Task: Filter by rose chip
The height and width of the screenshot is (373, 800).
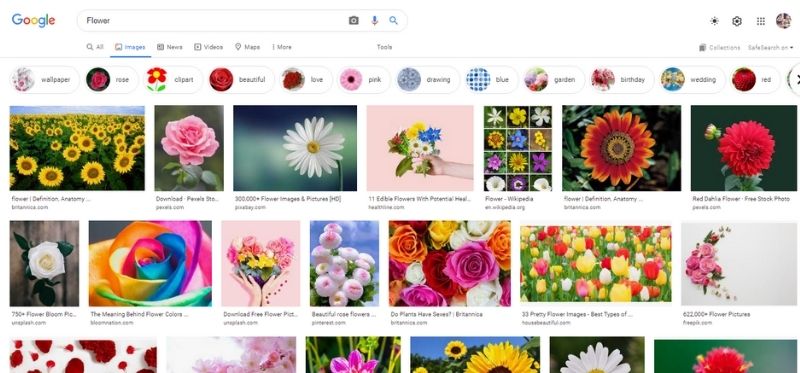Action: (112, 80)
